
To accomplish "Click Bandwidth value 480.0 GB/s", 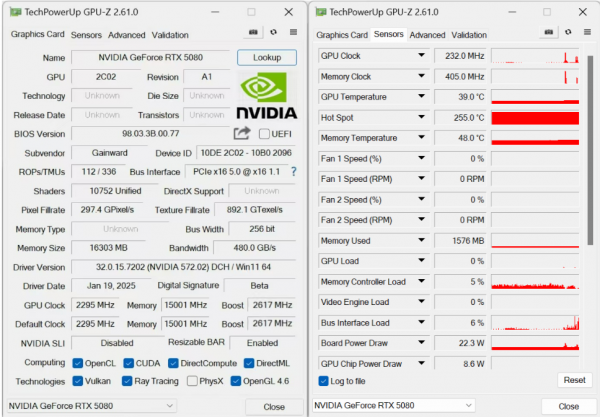I will coord(254,248).
